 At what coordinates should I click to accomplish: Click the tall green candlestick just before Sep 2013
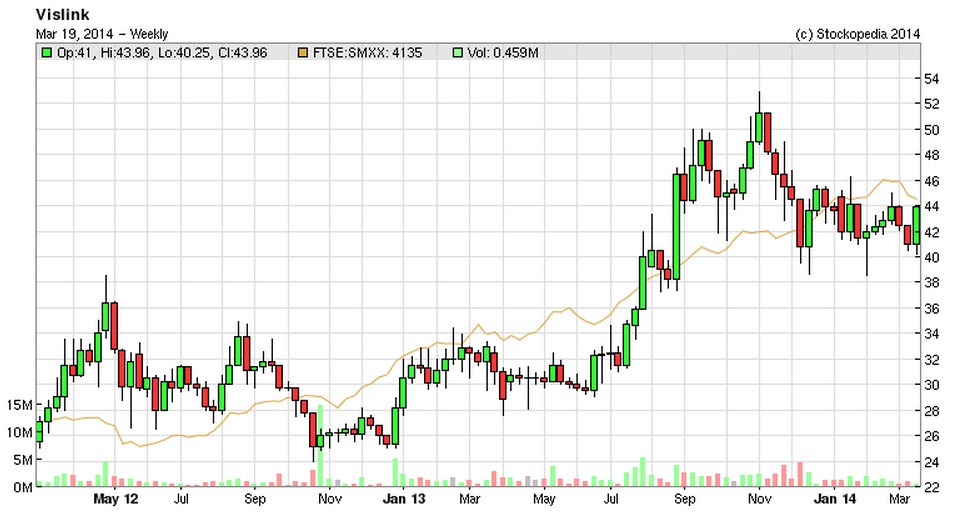(677, 227)
